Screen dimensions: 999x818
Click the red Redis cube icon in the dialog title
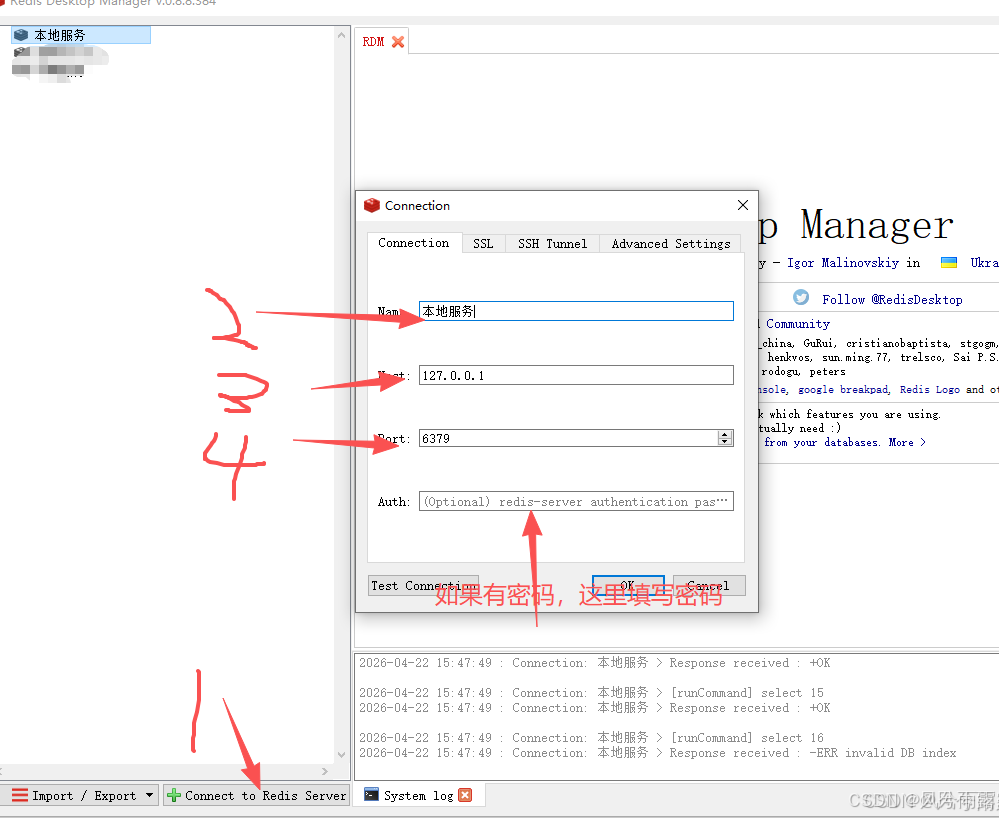(x=371, y=205)
